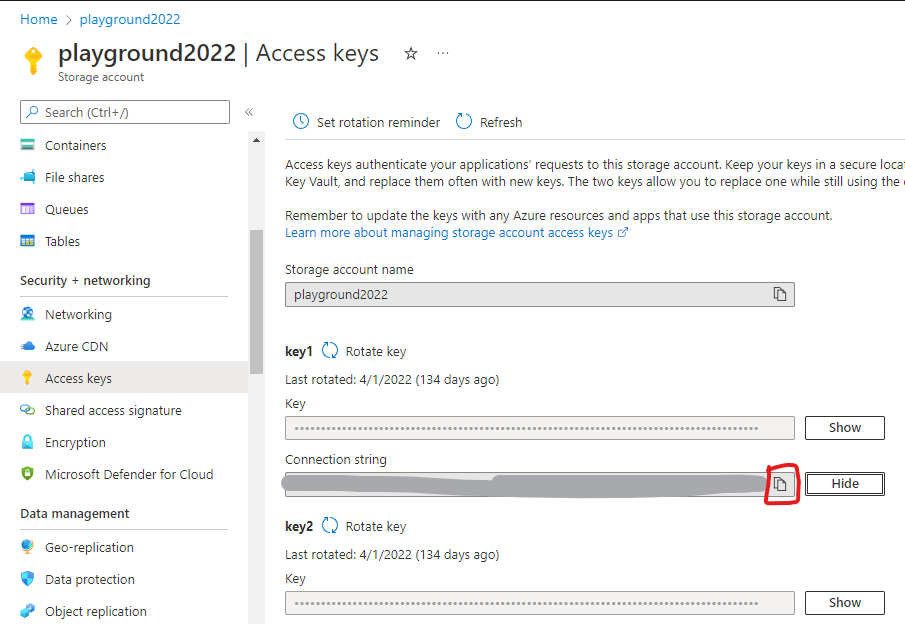Hide the key1 connection string

(x=844, y=483)
